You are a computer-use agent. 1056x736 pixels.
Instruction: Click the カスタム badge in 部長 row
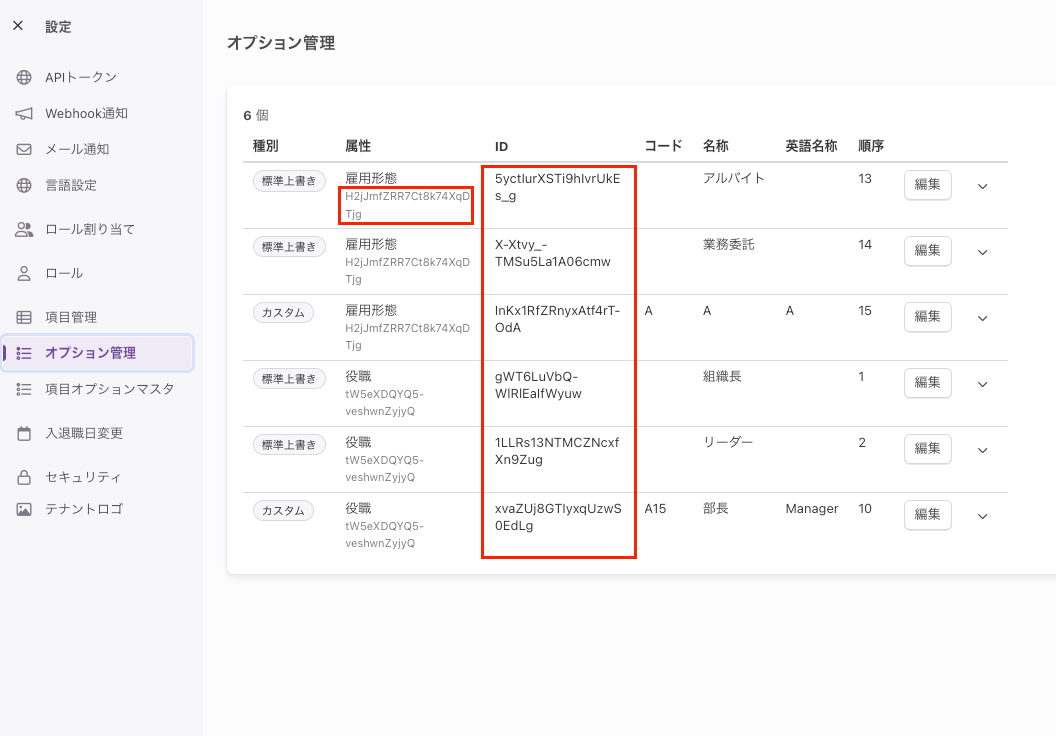pyautogui.click(x=284, y=510)
